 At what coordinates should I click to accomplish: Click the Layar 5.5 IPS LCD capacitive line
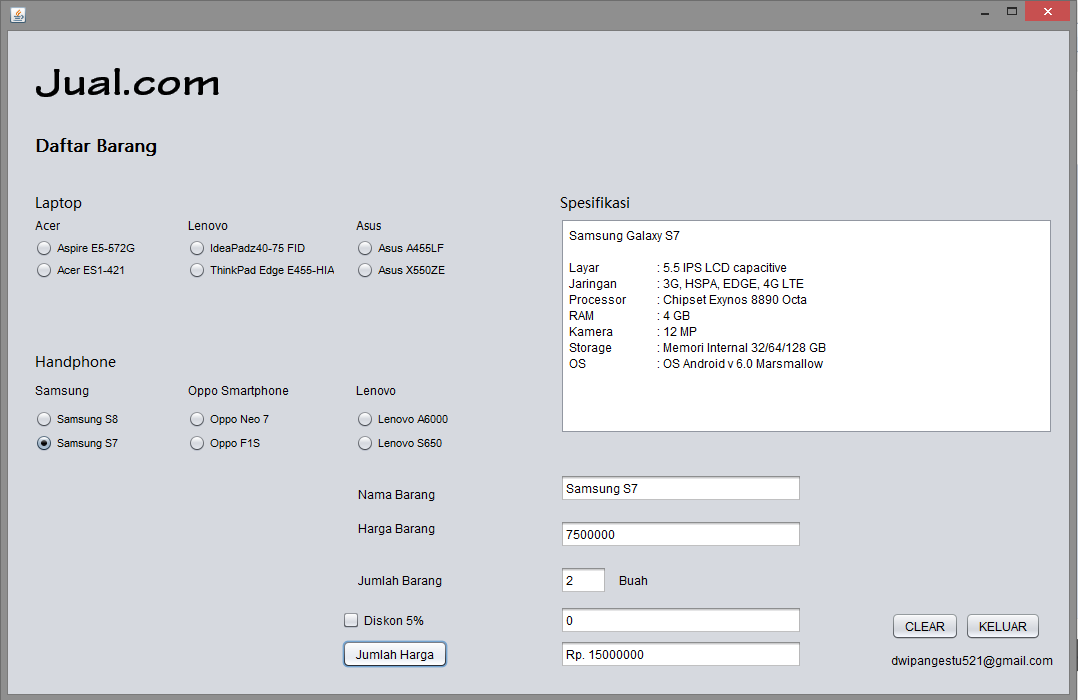coord(678,267)
